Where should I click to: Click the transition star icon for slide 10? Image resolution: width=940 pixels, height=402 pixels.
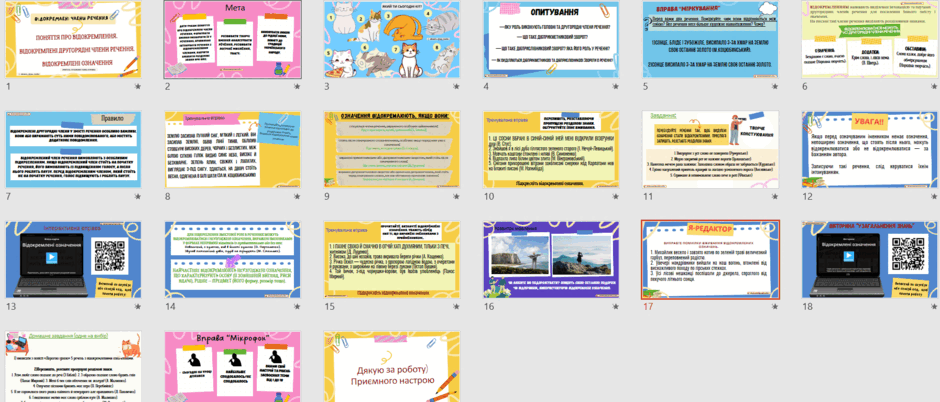point(616,197)
